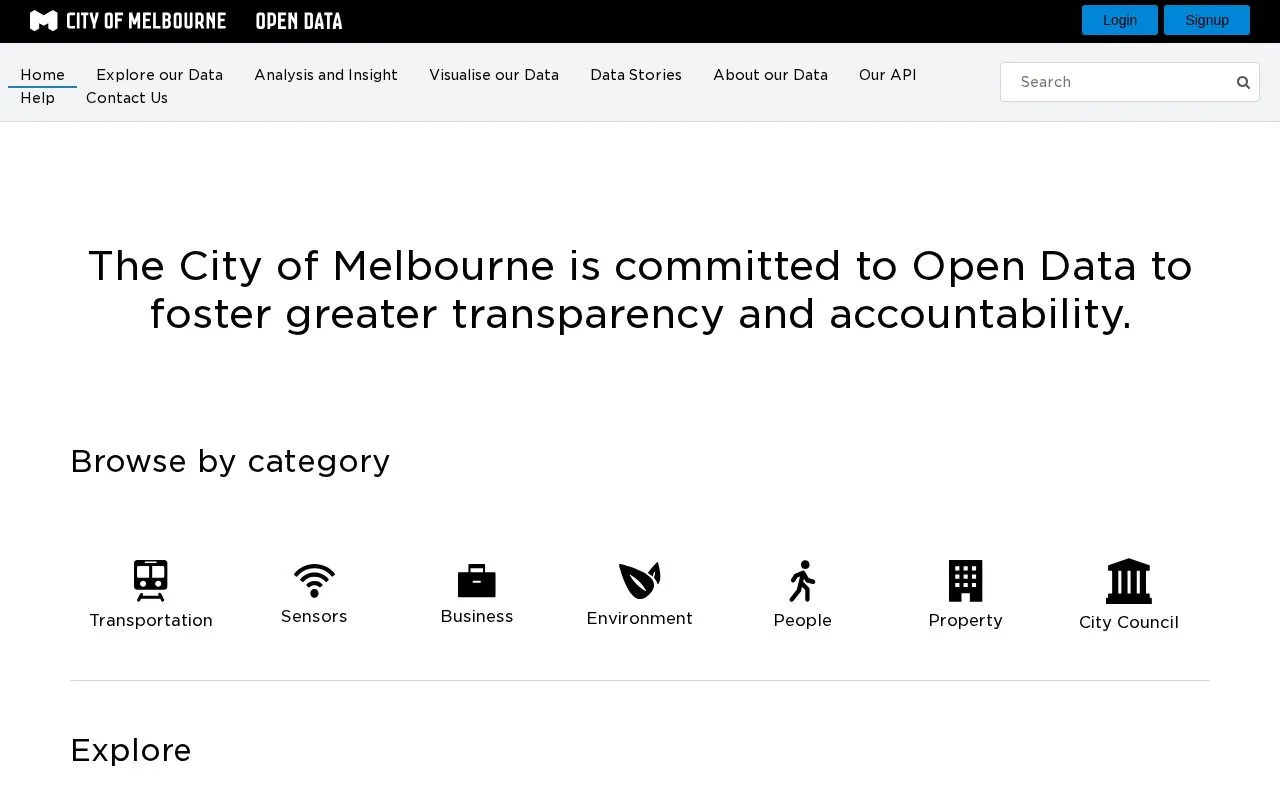Click the "Browse by category" heading
The height and width of the screenshot is (800, 1280).
click(x=230, y=462)
